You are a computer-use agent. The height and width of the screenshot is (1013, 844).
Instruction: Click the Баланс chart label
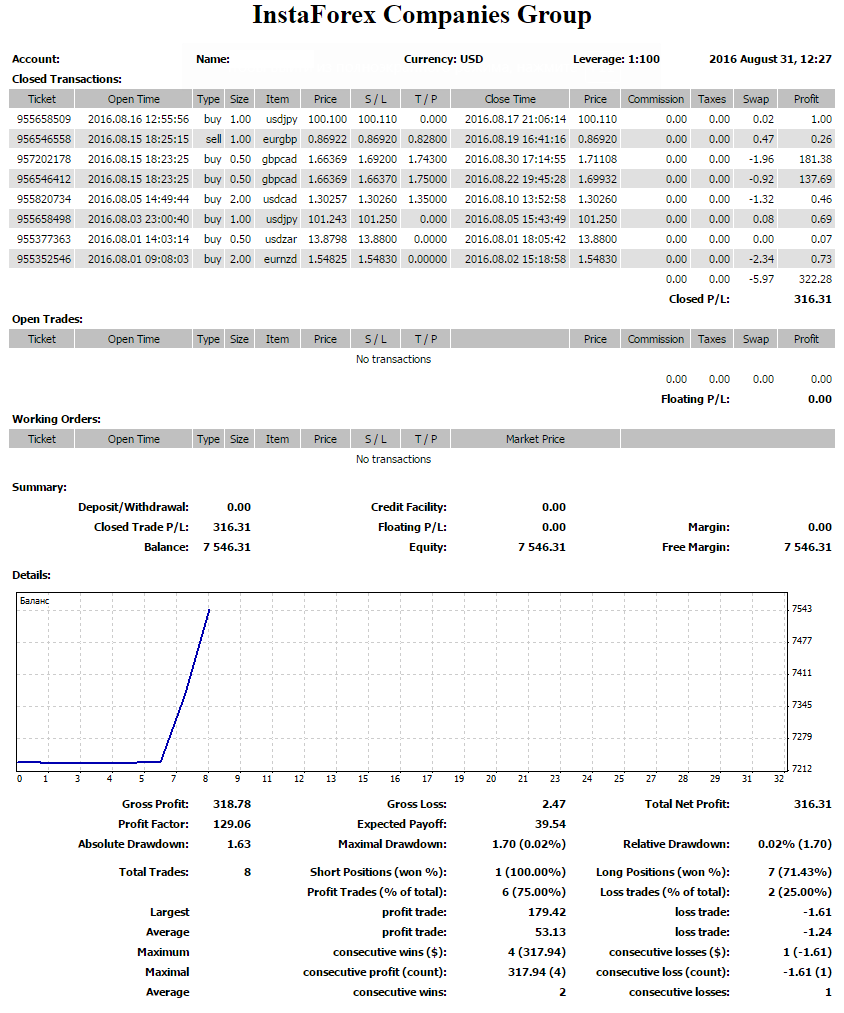[34, 601]
